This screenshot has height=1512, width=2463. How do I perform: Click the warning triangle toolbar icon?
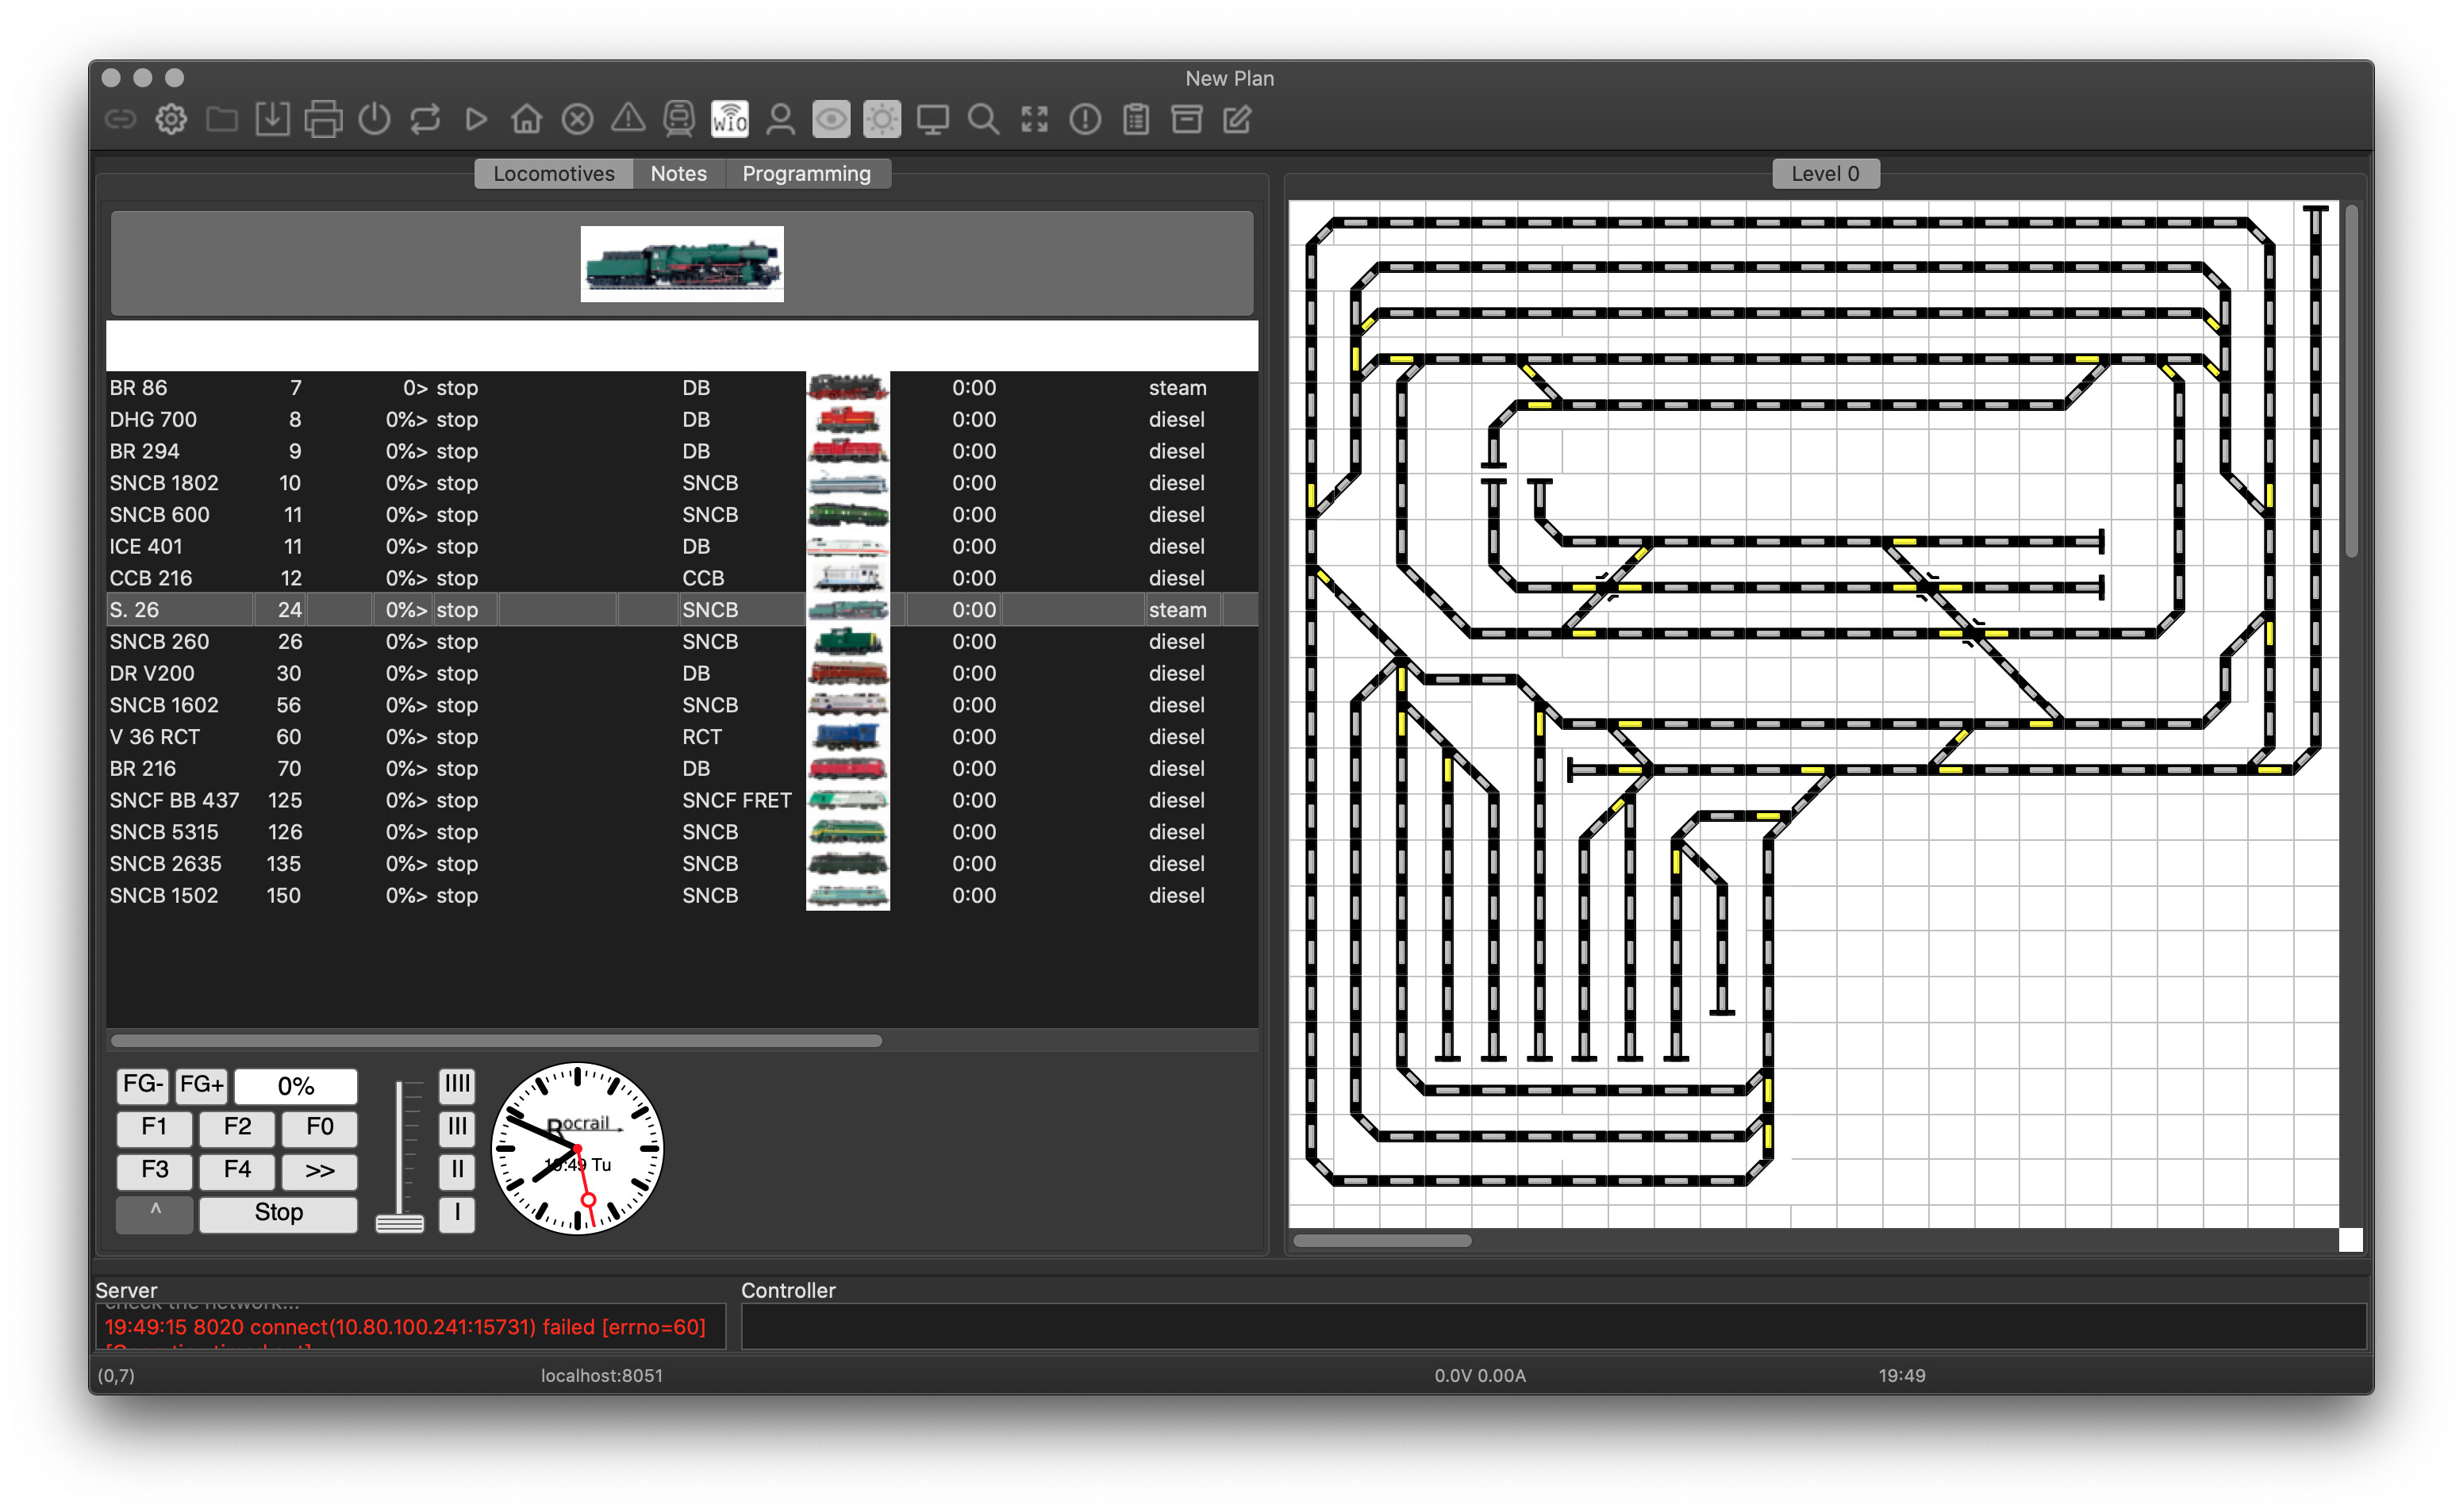[628, 119]
